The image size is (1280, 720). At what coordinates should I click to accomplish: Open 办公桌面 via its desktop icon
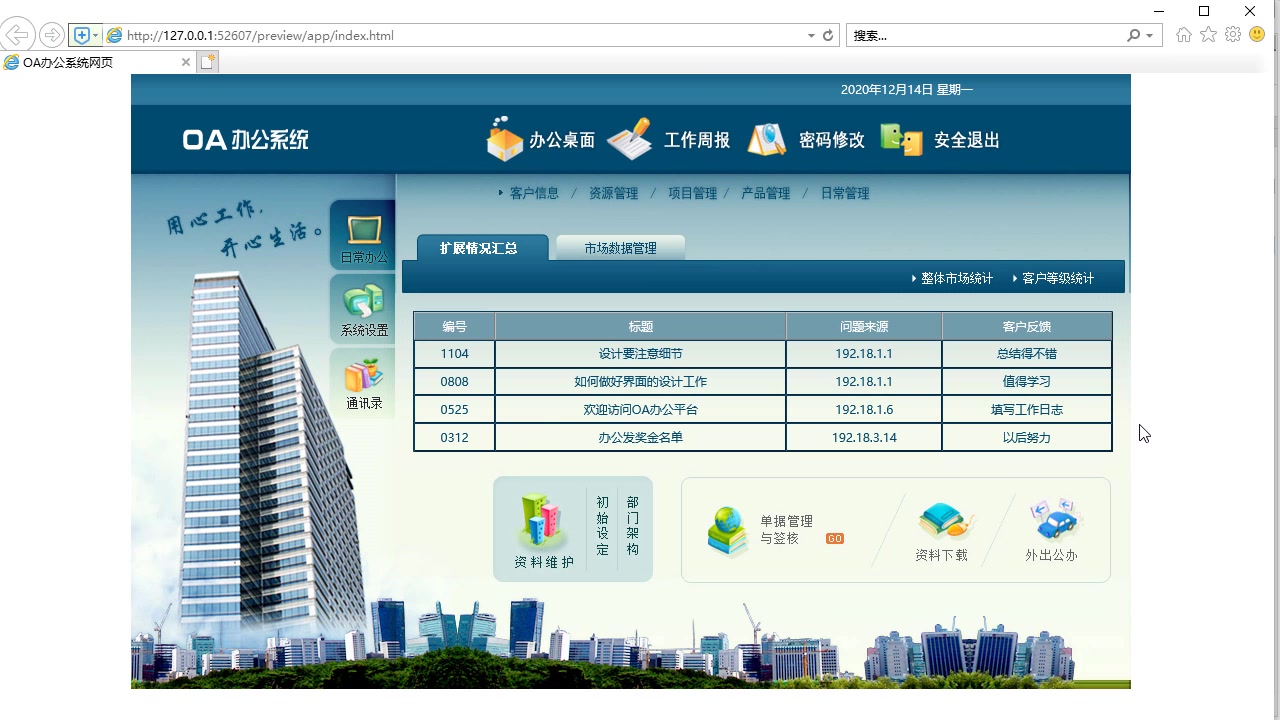[x=504, y=140]
